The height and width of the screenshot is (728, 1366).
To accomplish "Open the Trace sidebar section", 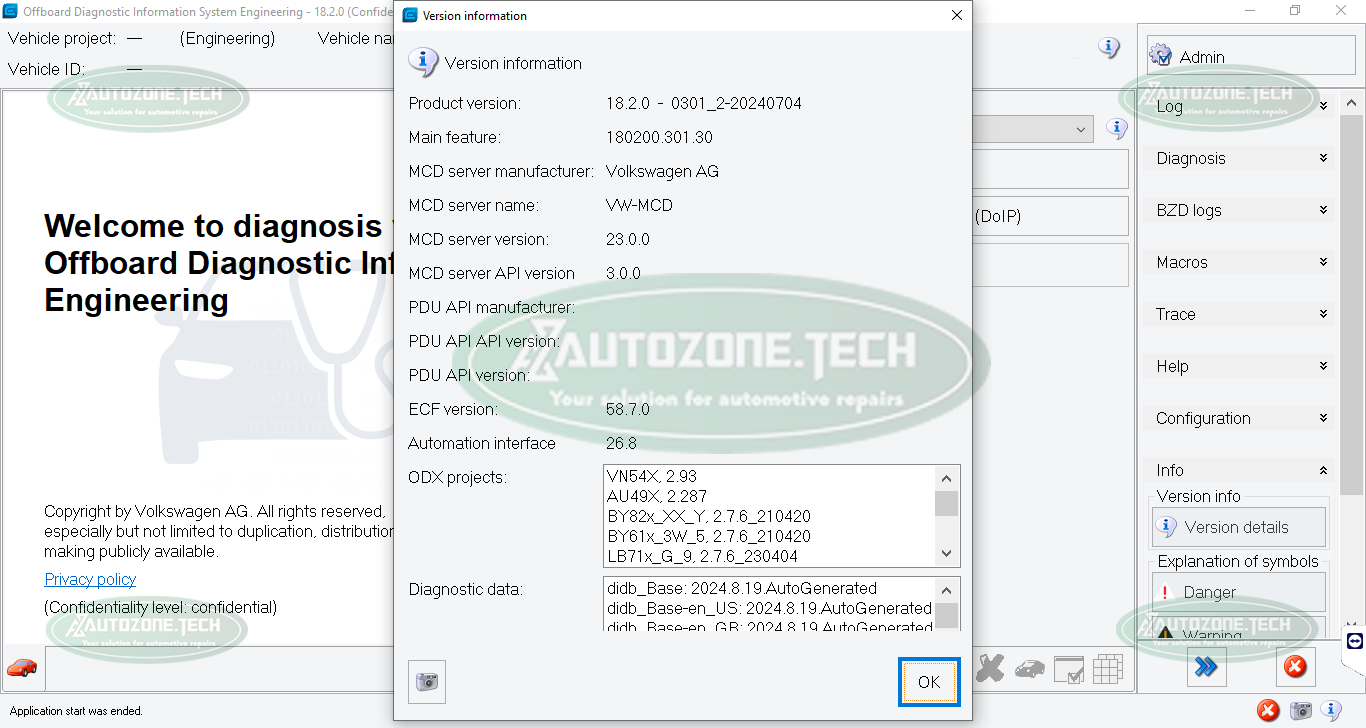I will point(1240,314).
